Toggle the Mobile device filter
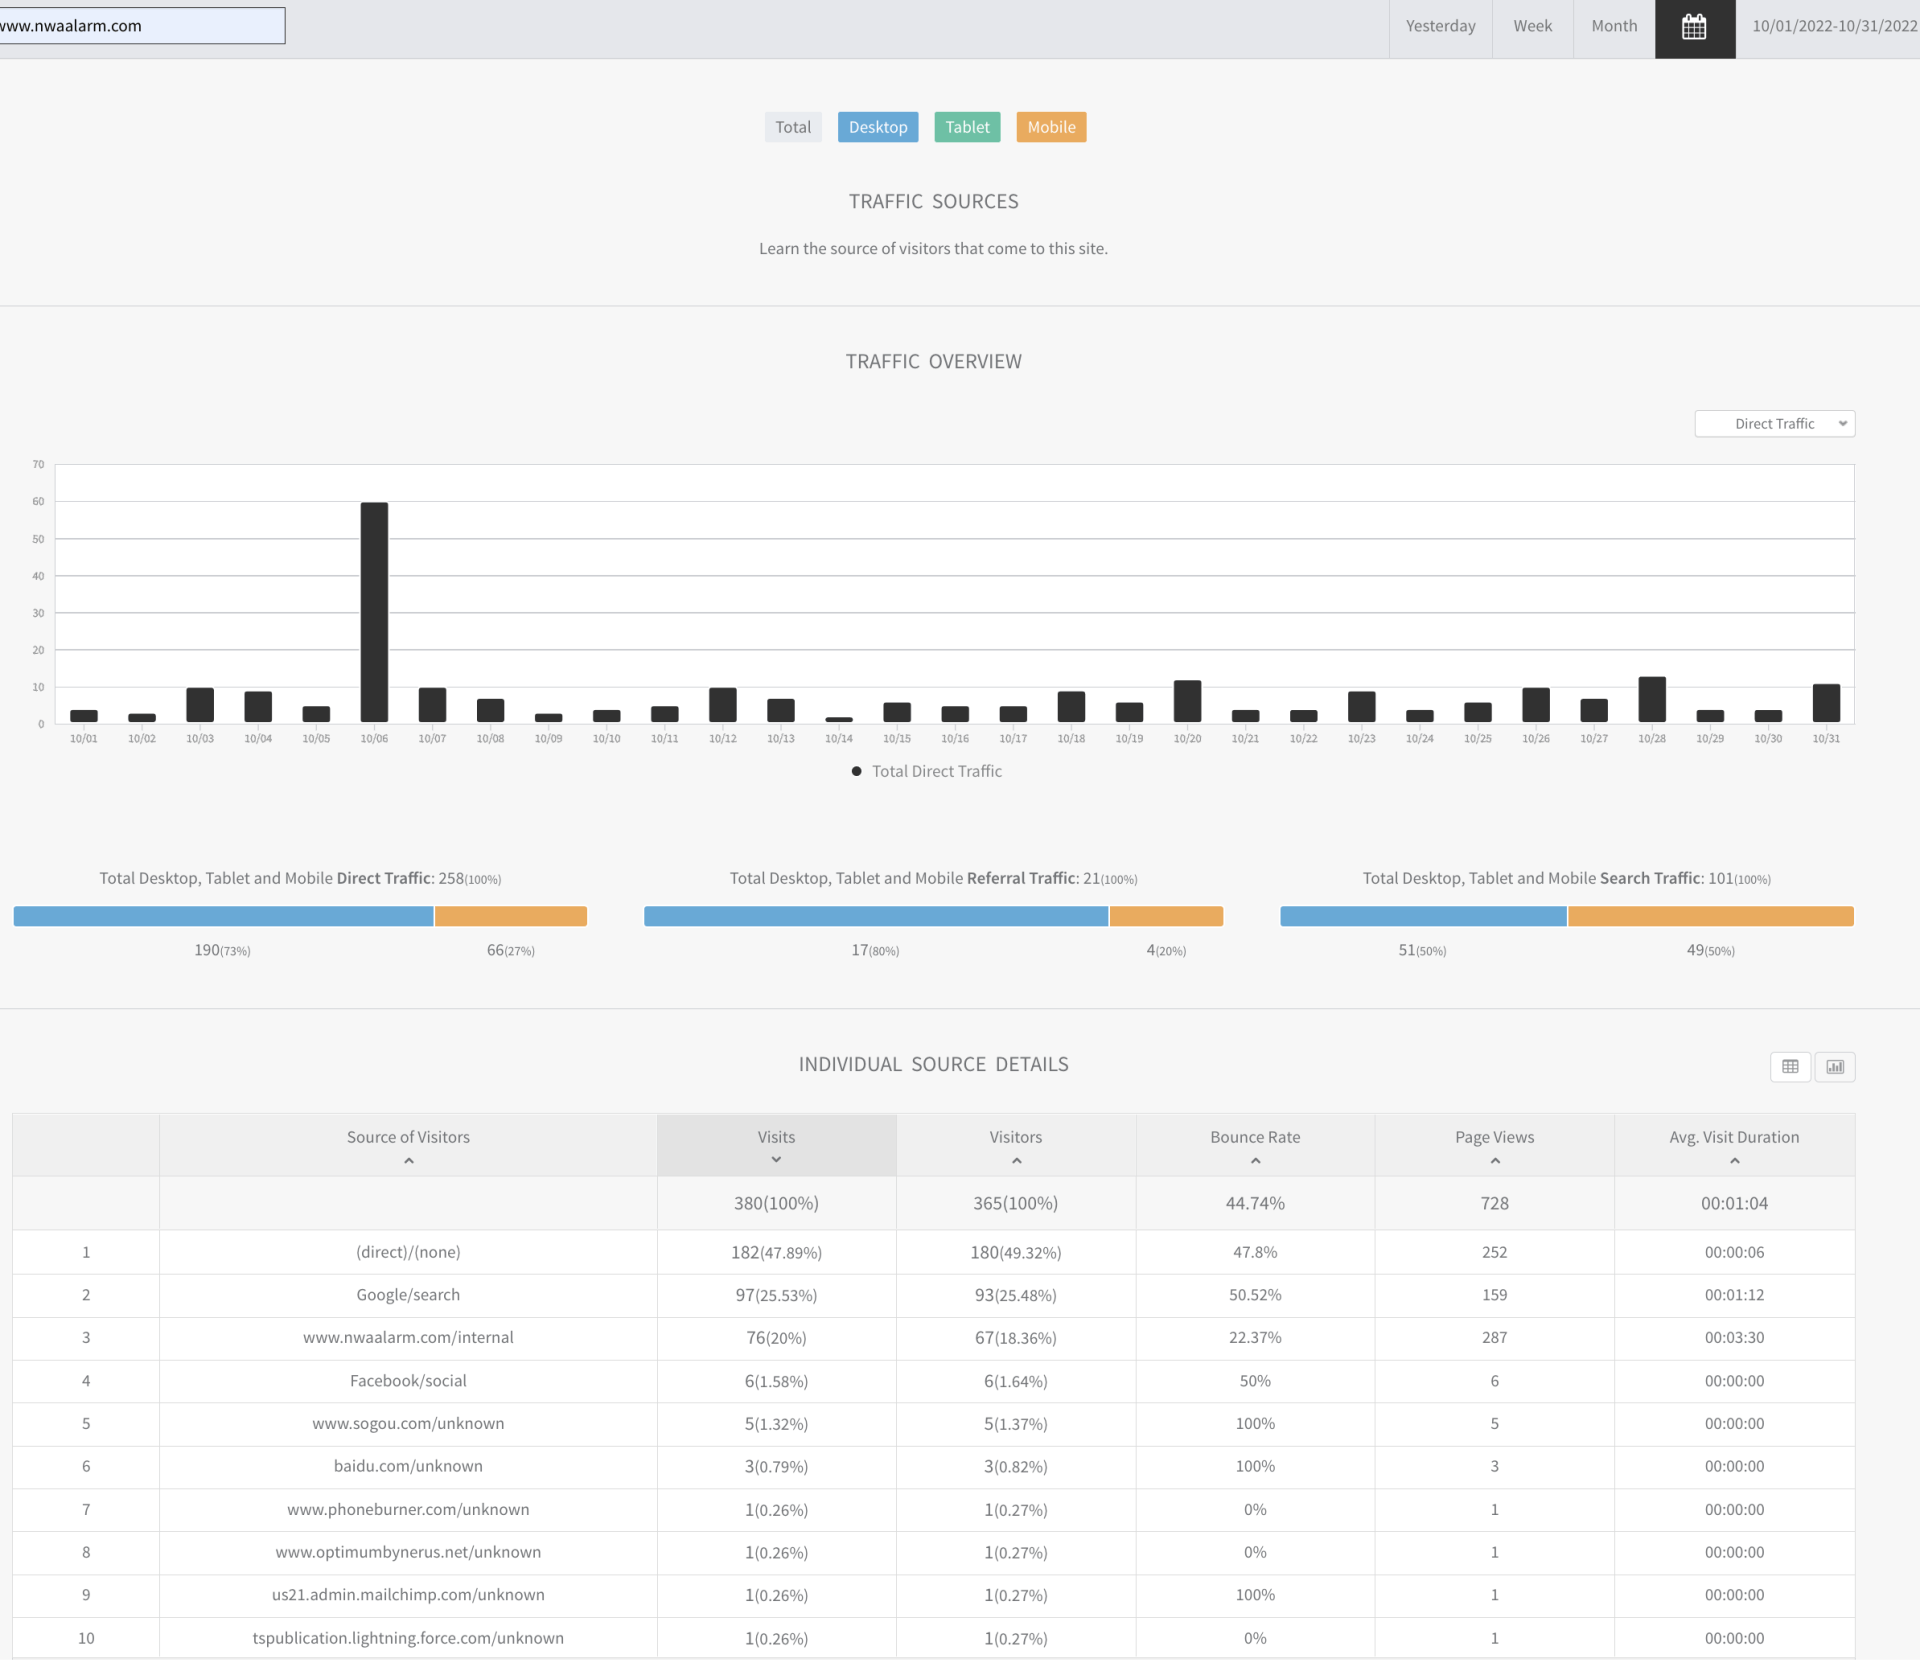This screenshot has height=1671, width=1920. [x=1051, y=127]
